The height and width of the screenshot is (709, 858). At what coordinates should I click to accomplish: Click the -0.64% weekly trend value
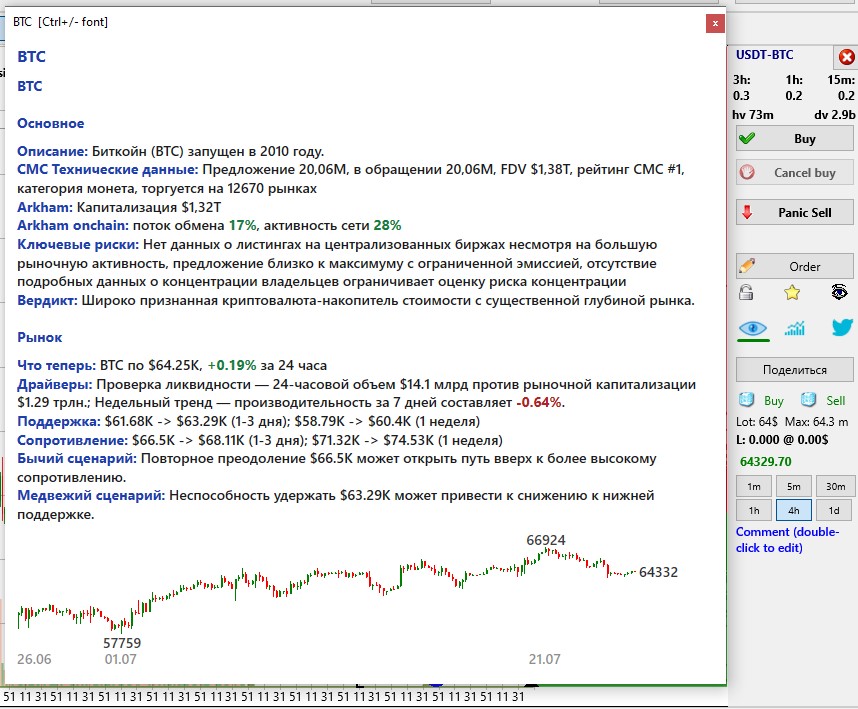[538, 403]
